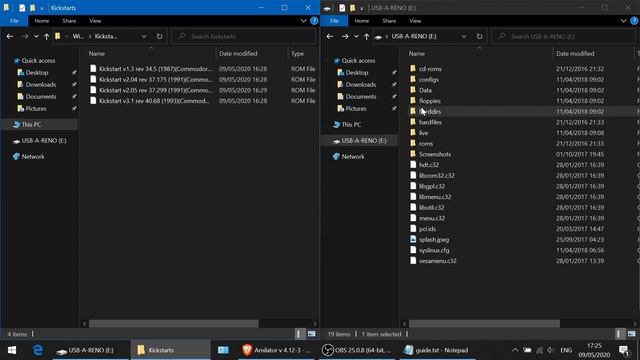
Task: Open Home tab in USB-A-RENO window
Action: pyautogui.click(x=362, y=21)
